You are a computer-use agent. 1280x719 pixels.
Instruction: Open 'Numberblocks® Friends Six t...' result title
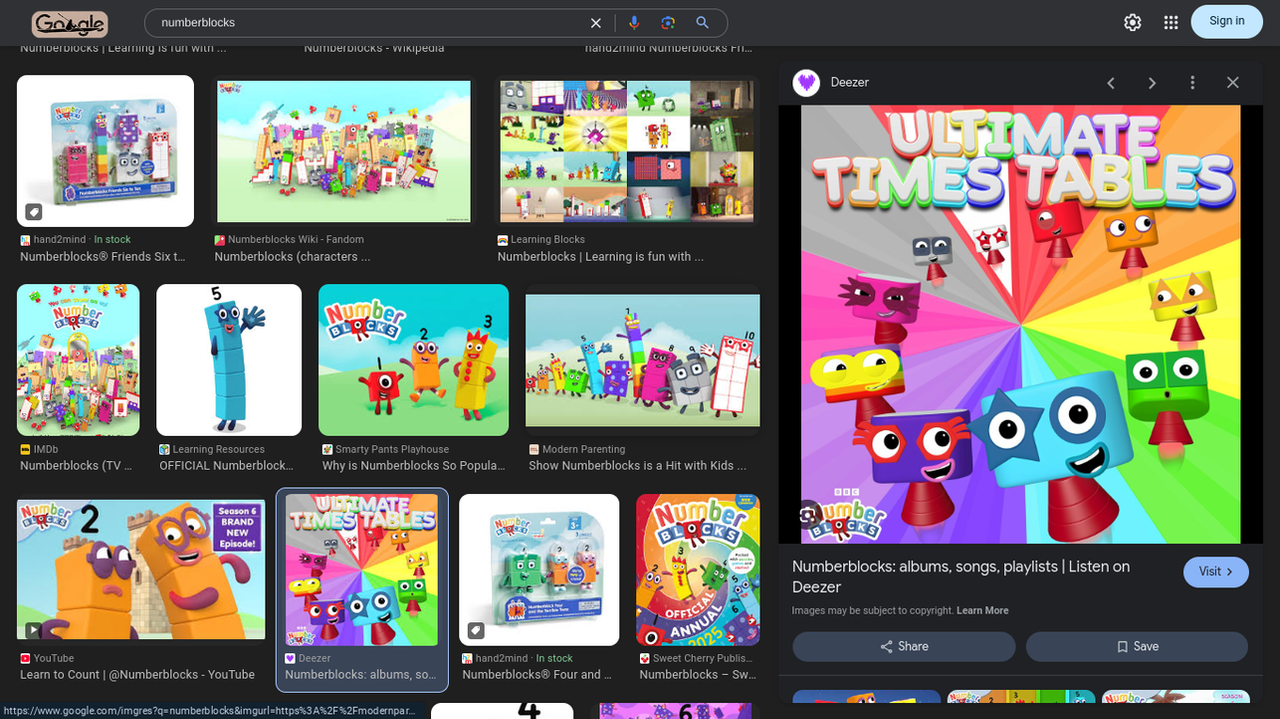click(x=103, y=257)
